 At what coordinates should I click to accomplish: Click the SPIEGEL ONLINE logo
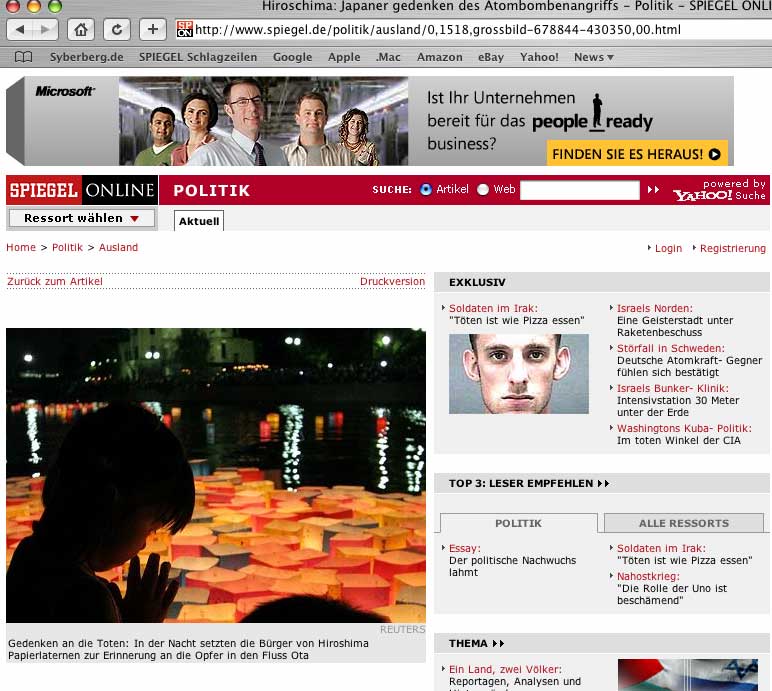(81, 190)
